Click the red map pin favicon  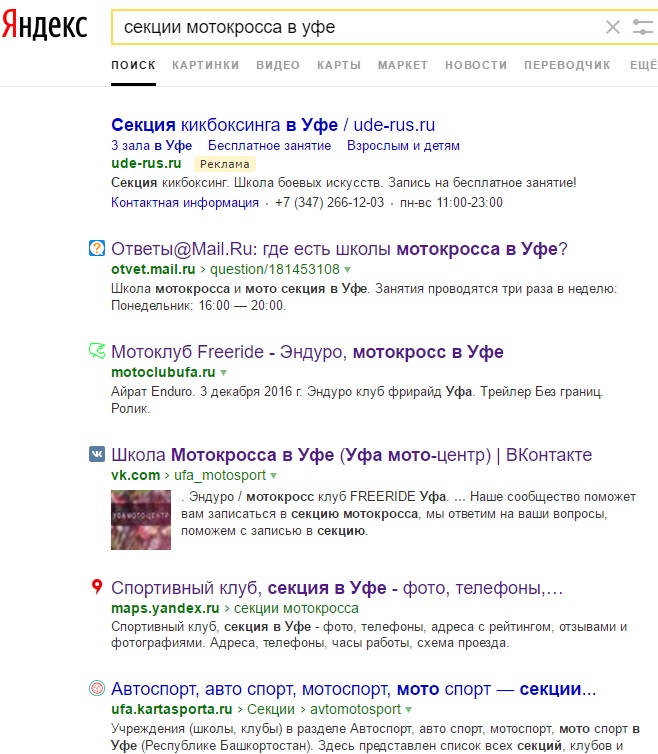tap(97, 587)
